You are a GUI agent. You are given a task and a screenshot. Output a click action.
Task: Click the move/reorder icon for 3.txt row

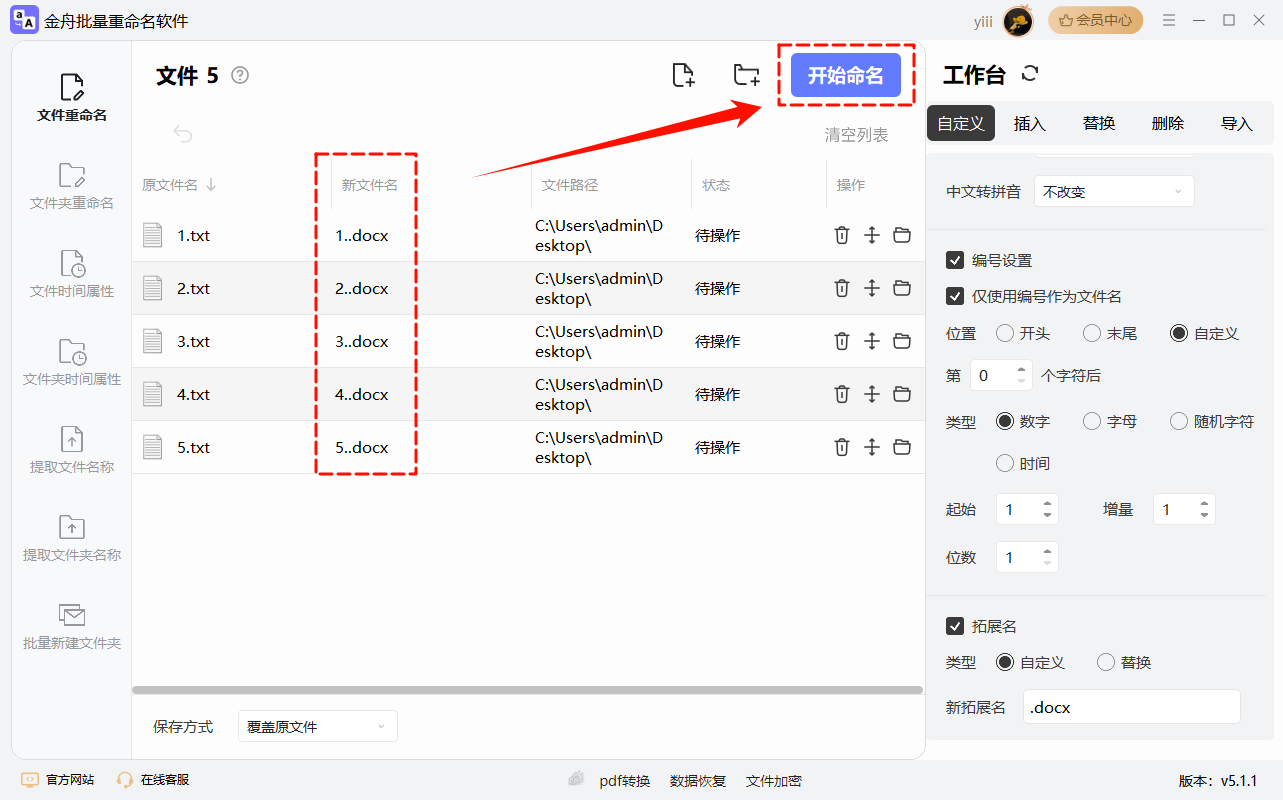pyautogui.click(x=871, y=341)
